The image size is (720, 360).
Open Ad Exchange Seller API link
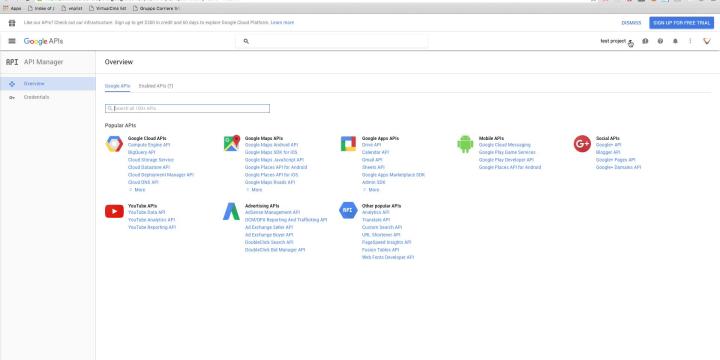(x=269, y=227)
